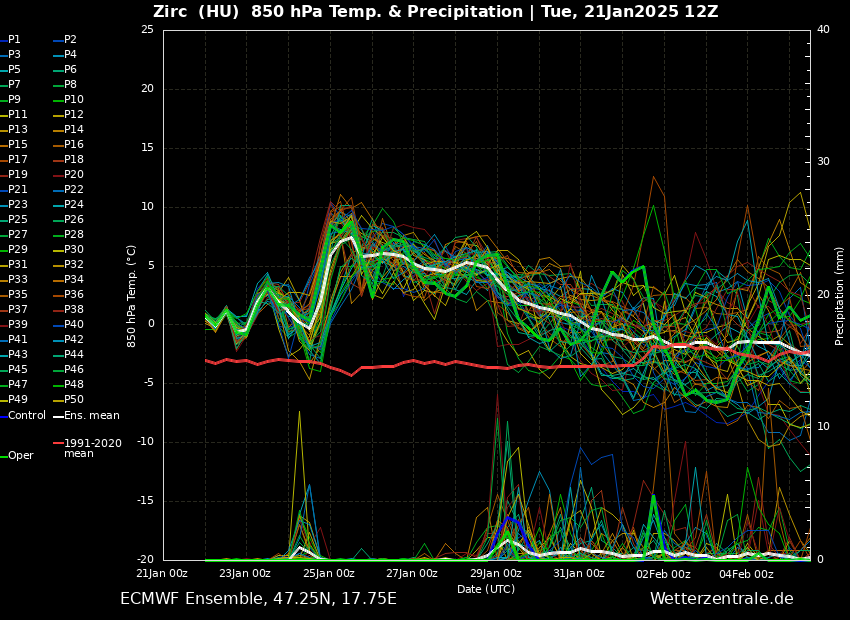850x620 pixels.
Task: Click the ECMWF Ensemble coordinates caption
Action: (258, 599)
